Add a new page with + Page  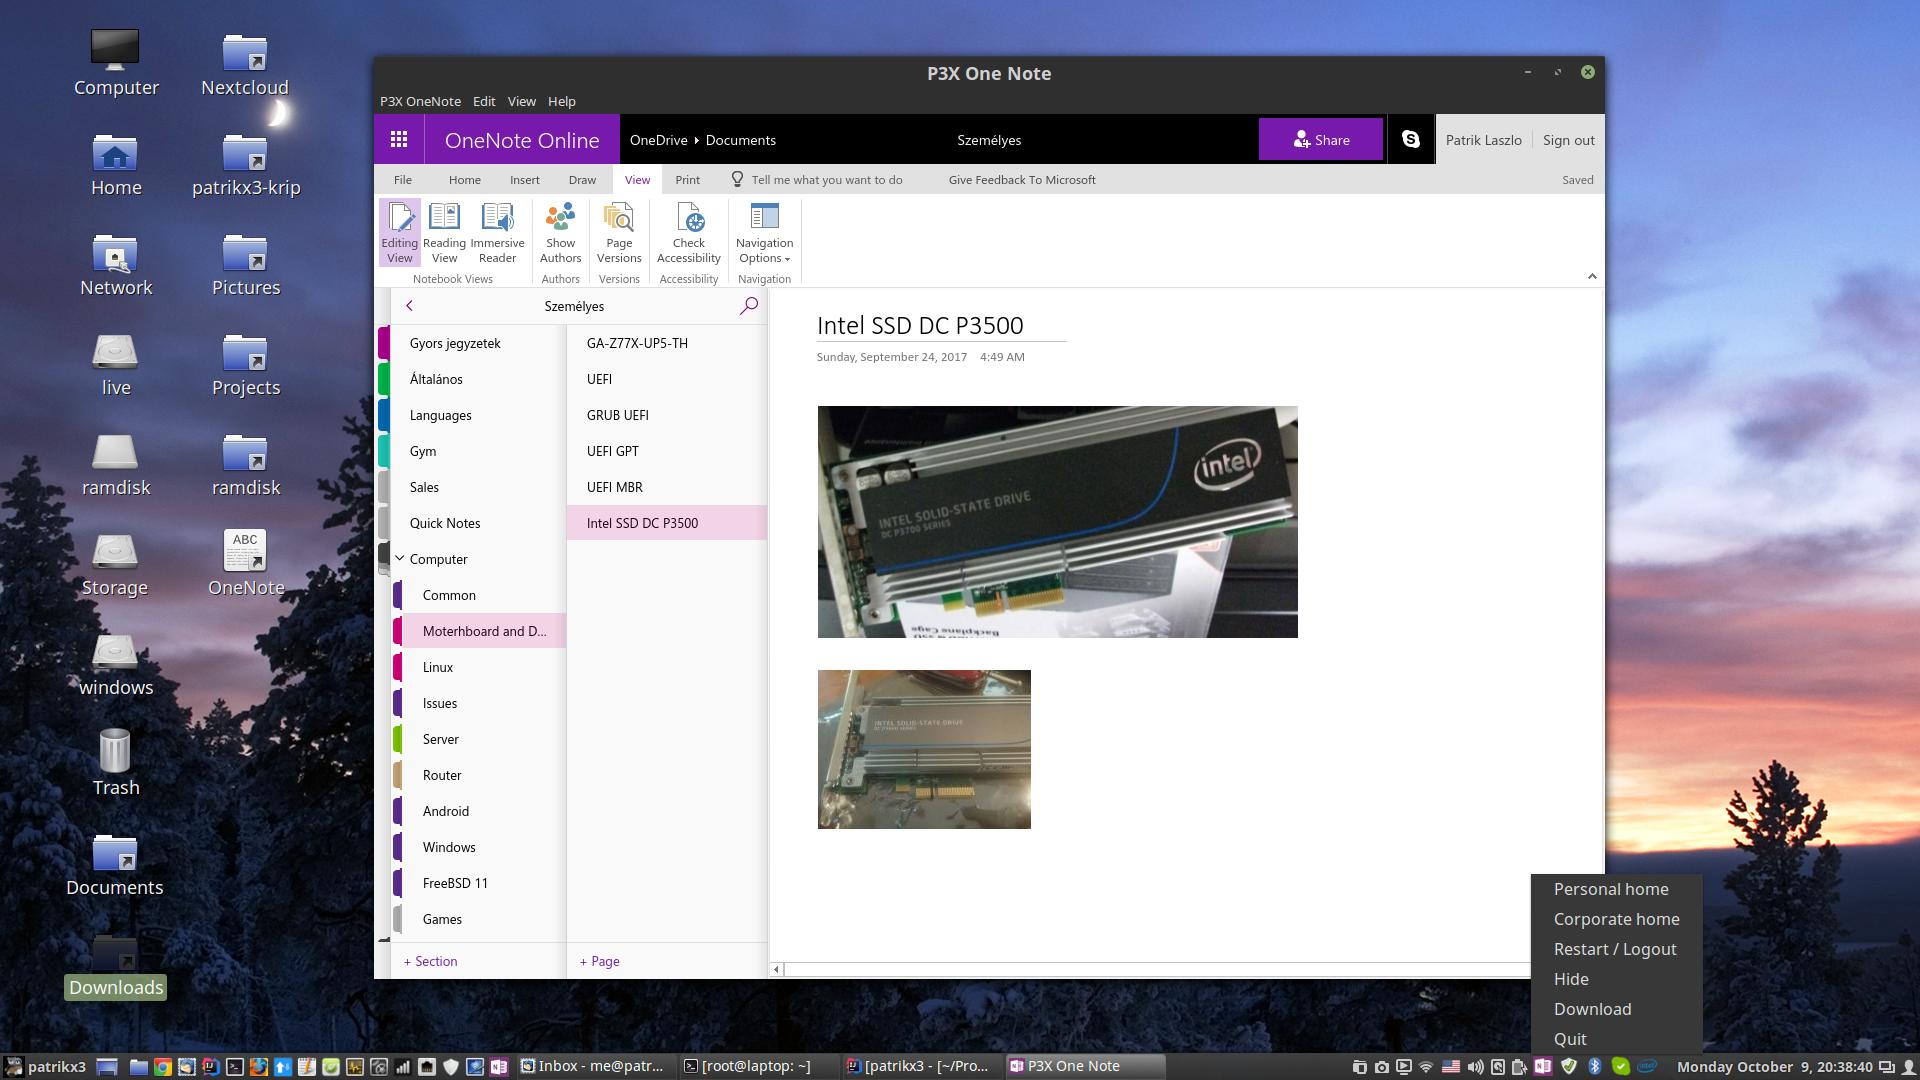point(600,961)
